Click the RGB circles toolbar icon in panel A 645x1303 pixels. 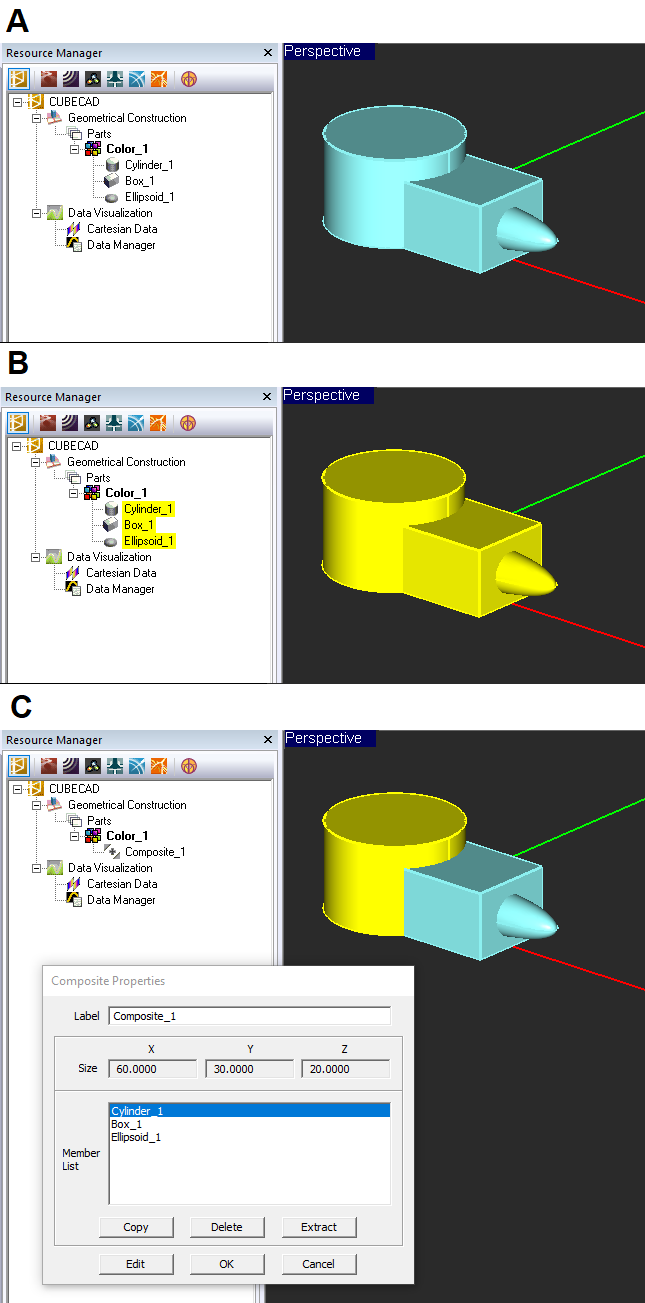pyautogui.click(x=92, y=78)
